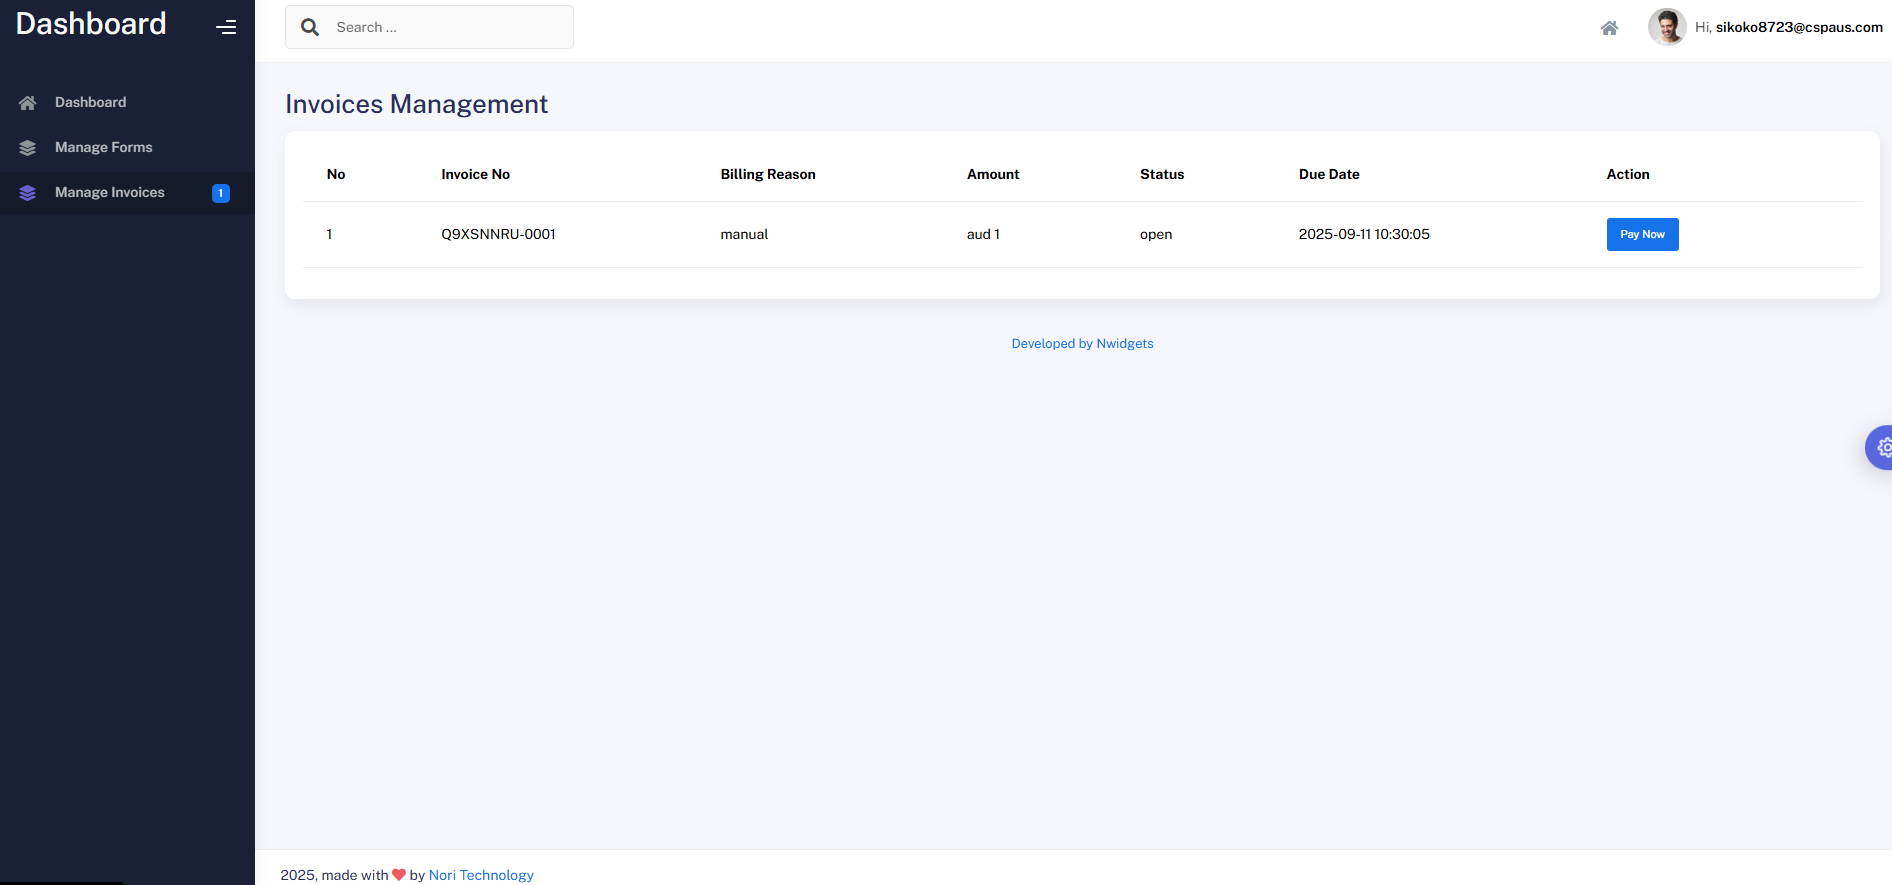1892x885 pixels.
Task: Click the layers icon beside Manage Forms
Action: pos(28,148)
